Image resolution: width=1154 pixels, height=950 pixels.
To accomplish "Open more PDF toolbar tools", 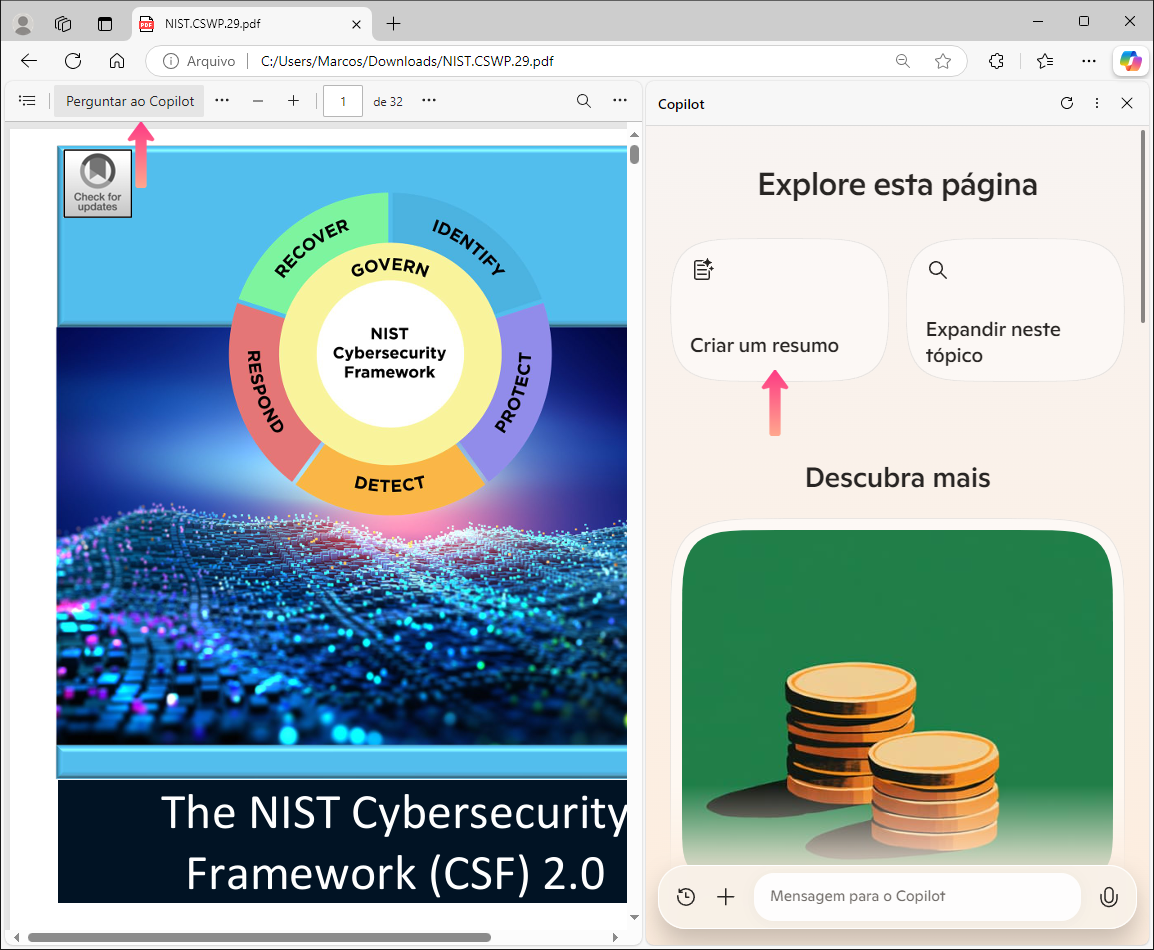I will point(620,101).
